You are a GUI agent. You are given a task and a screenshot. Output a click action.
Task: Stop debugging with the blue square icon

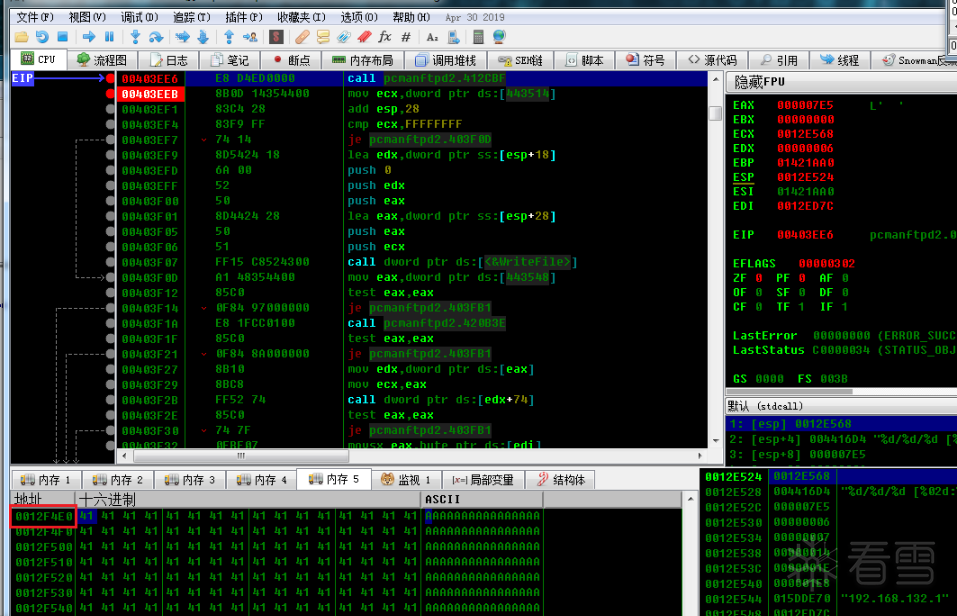(x=62, y=37)
